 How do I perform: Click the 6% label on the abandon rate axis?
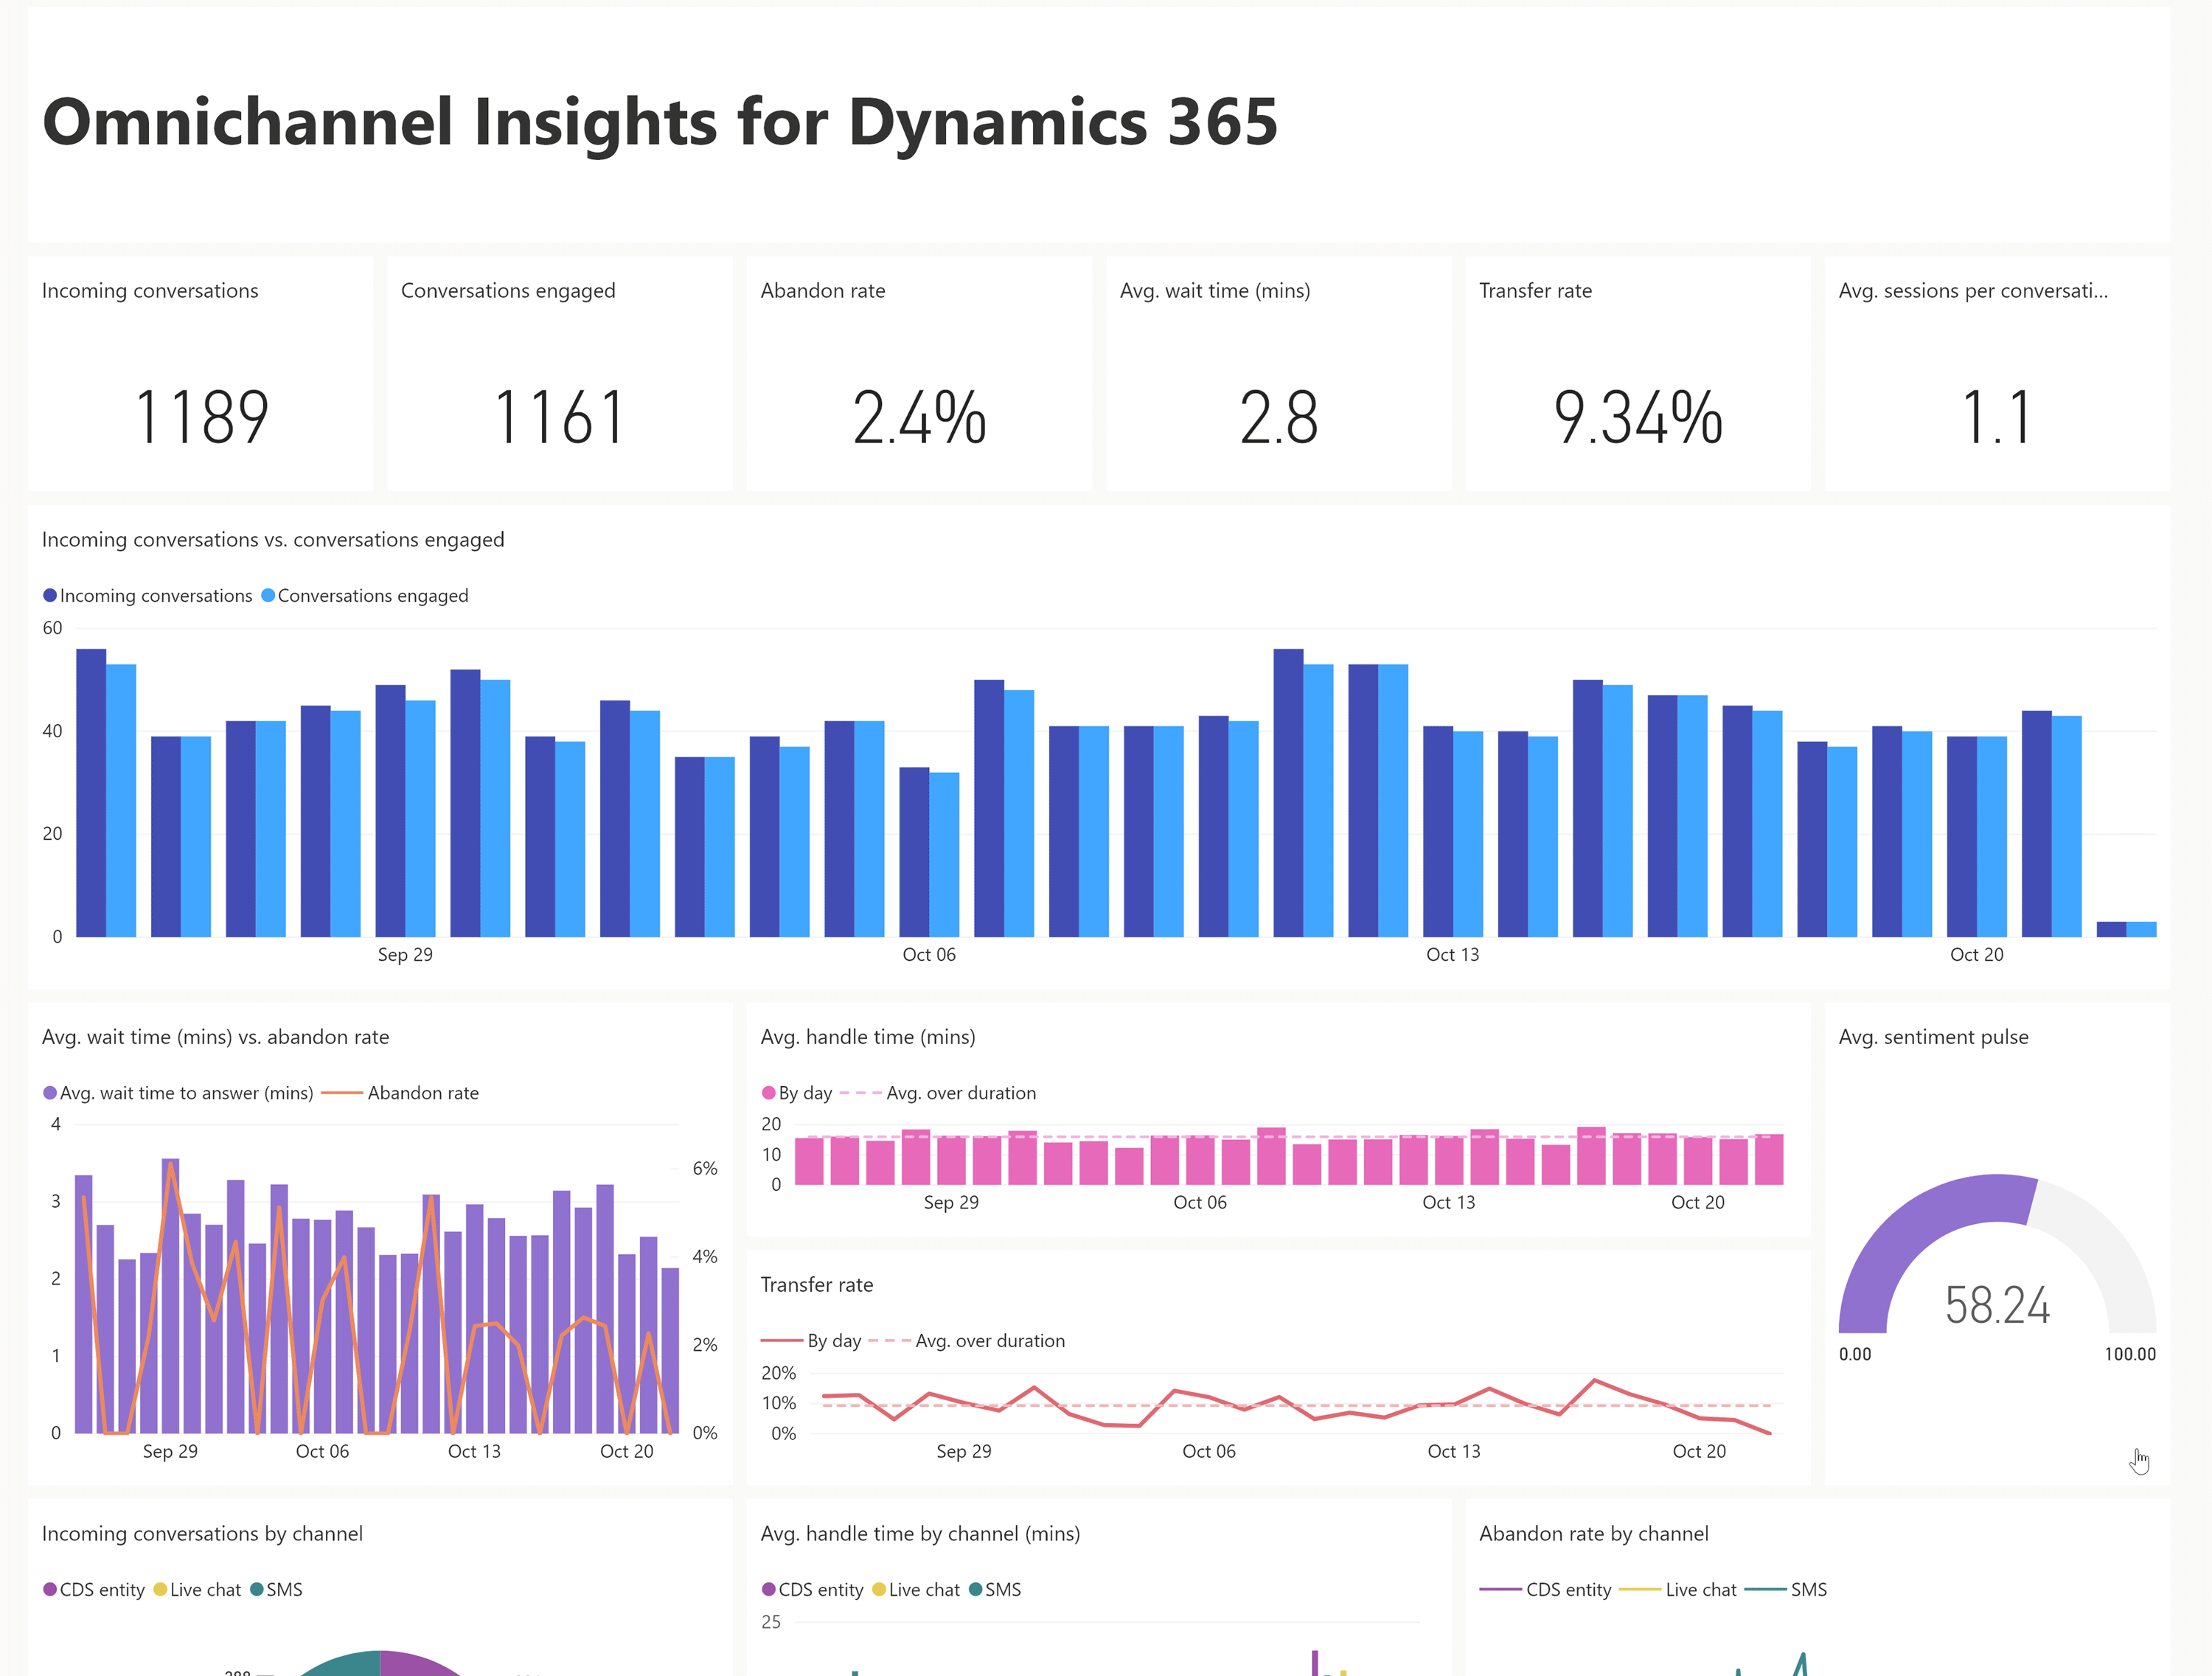705,1168
